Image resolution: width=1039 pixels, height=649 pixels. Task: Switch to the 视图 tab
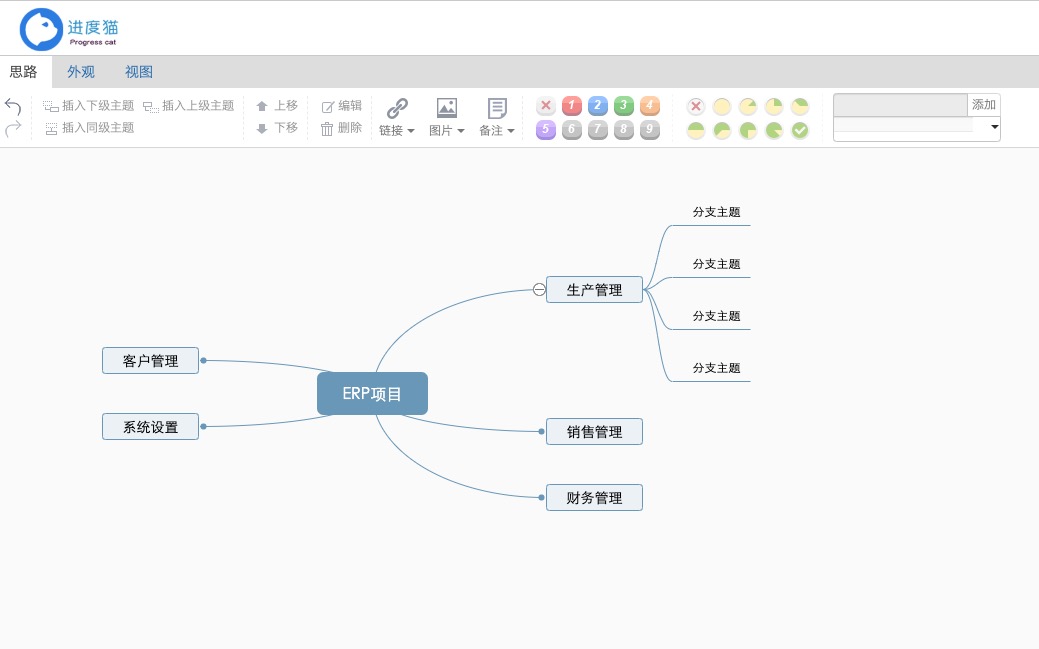(139, 72)
